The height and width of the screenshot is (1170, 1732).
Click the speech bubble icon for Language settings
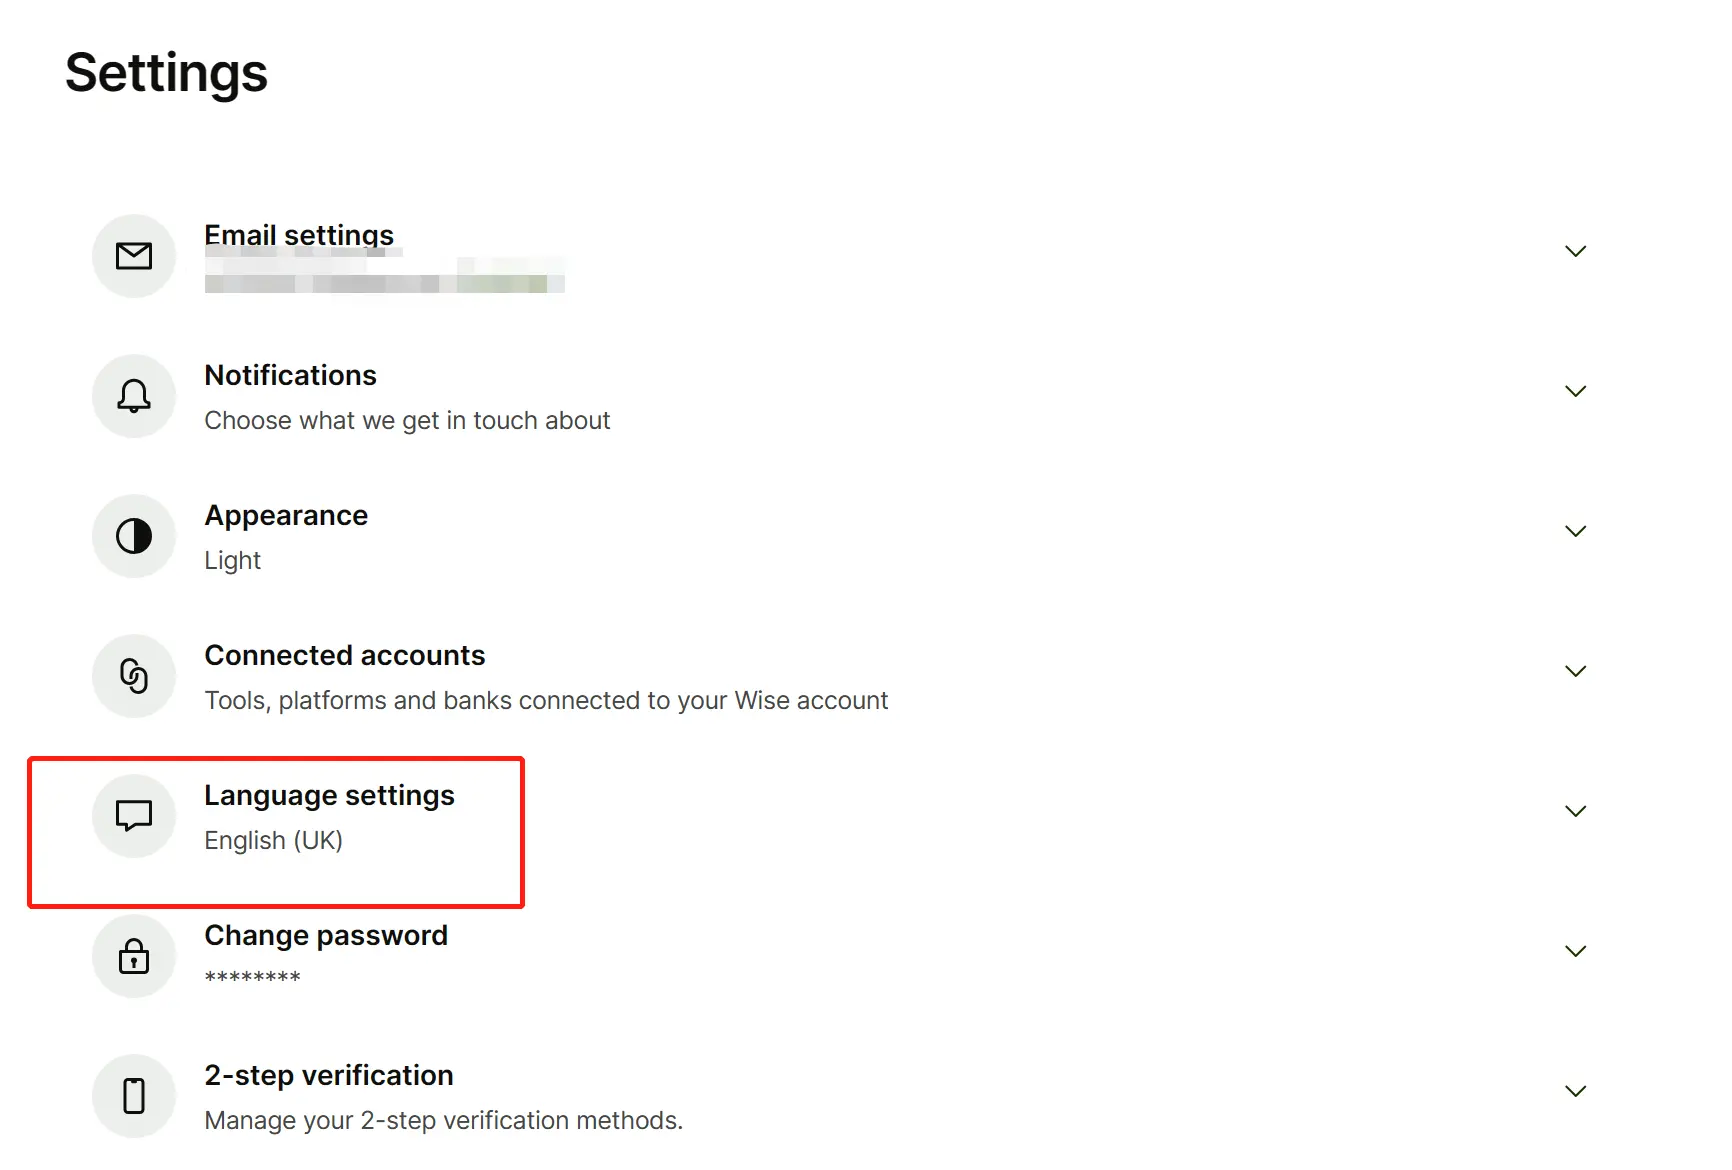[x=134, y=816]
